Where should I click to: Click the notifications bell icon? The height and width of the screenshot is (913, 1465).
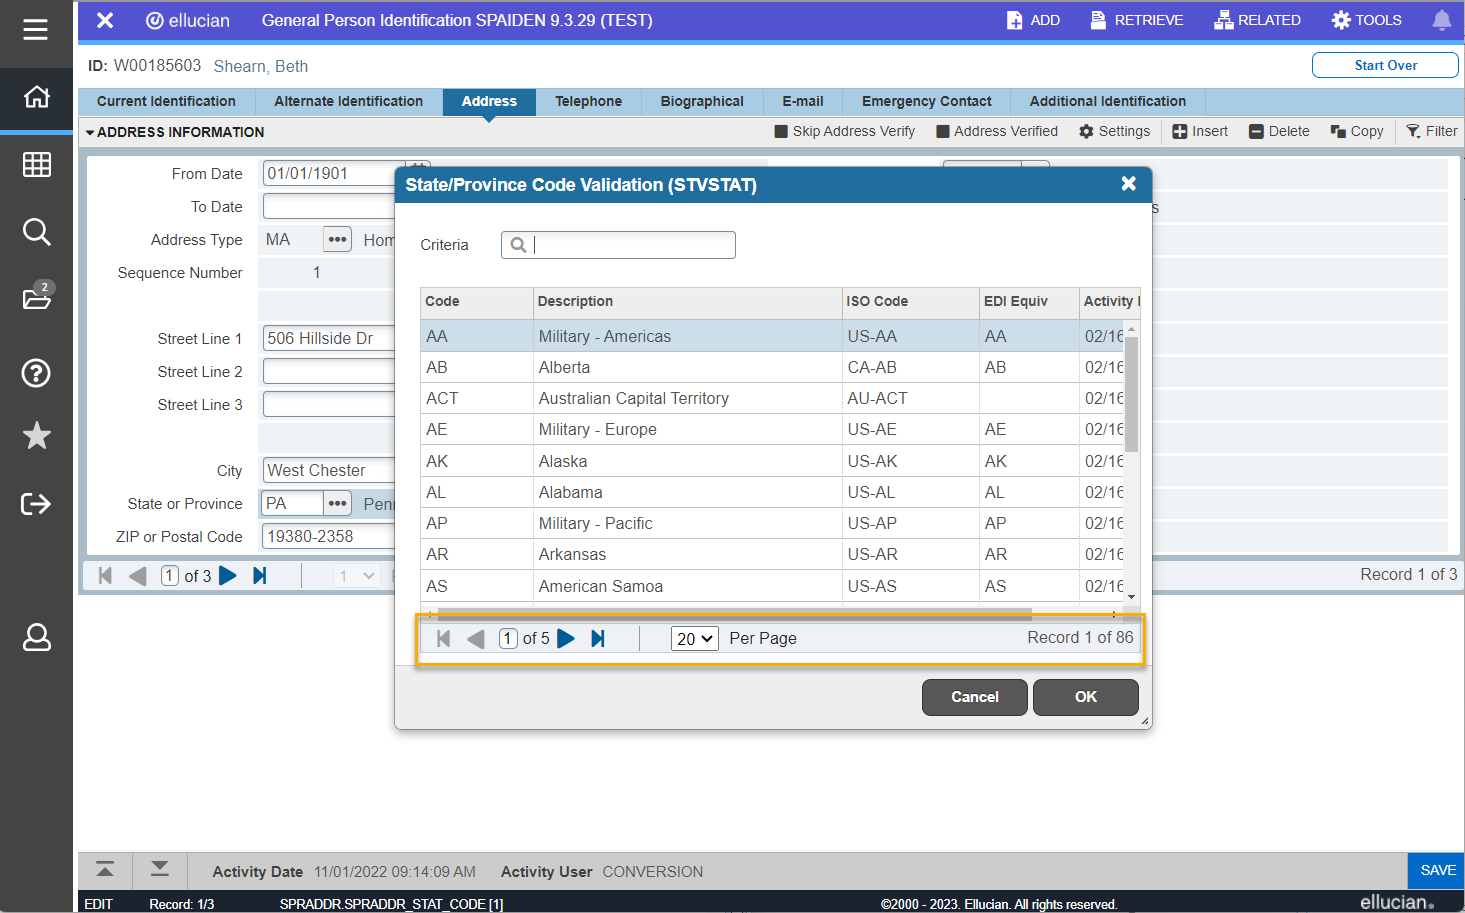point(1441,20)
